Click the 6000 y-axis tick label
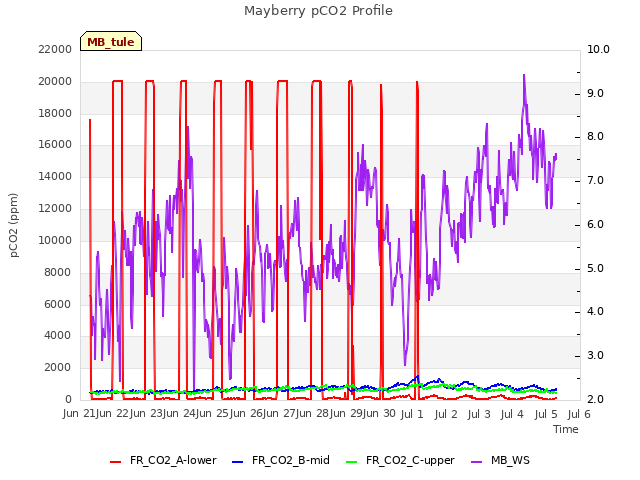The height and width of the screenshot is (480, 640). coord(58,304)
